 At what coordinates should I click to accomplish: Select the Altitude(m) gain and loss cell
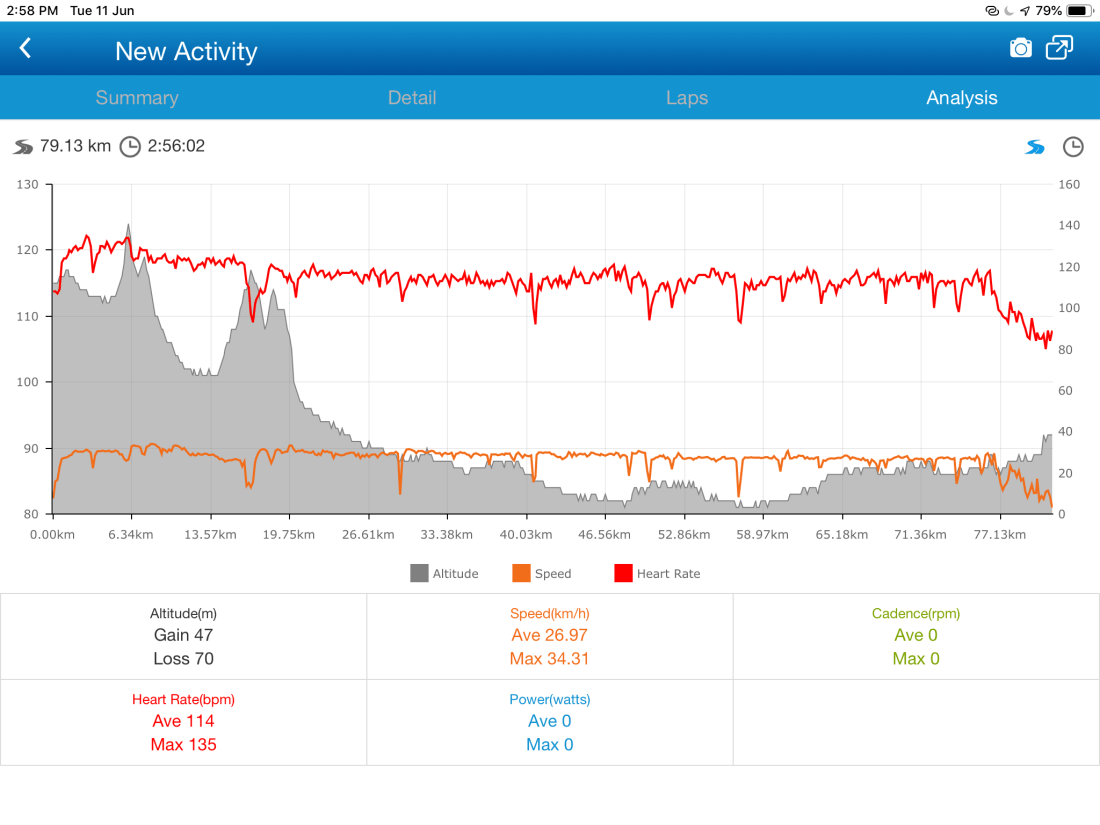click(183, 636)
